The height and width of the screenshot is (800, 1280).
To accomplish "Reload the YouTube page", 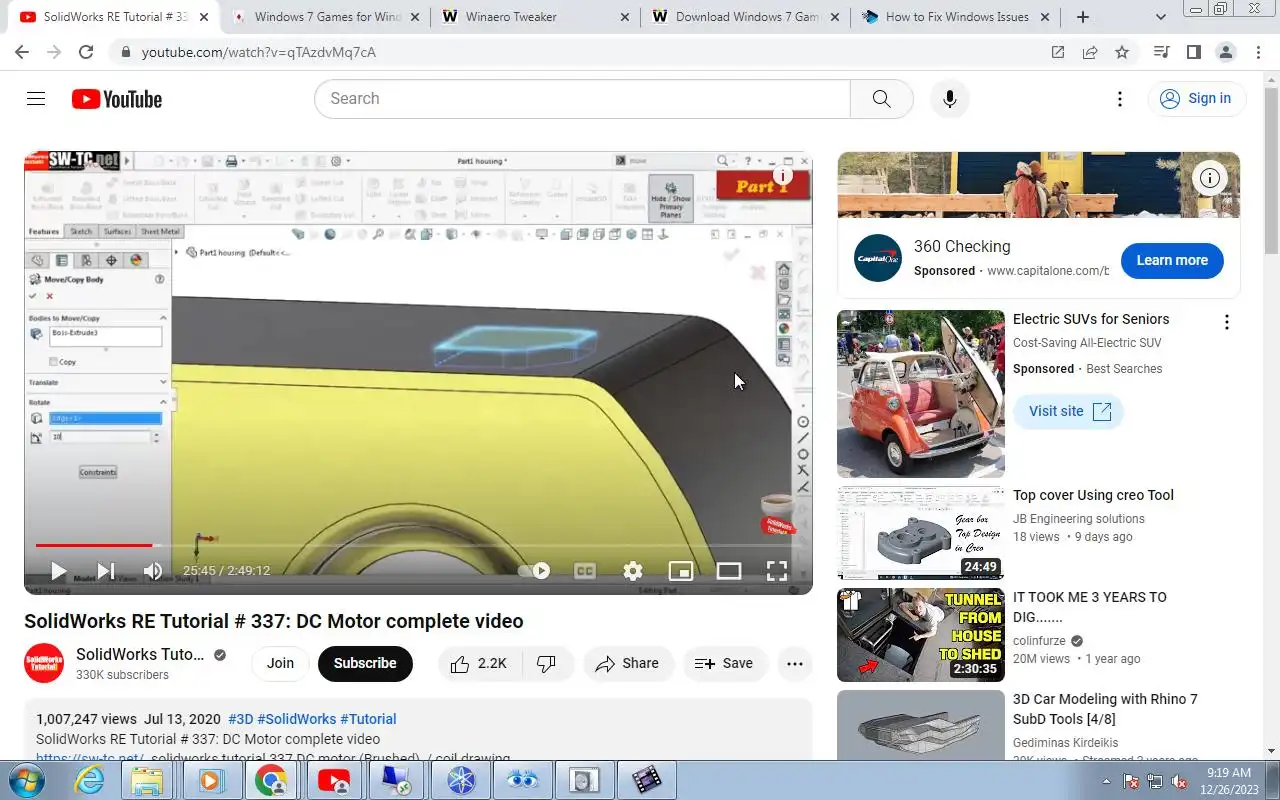I will point(86,52).
